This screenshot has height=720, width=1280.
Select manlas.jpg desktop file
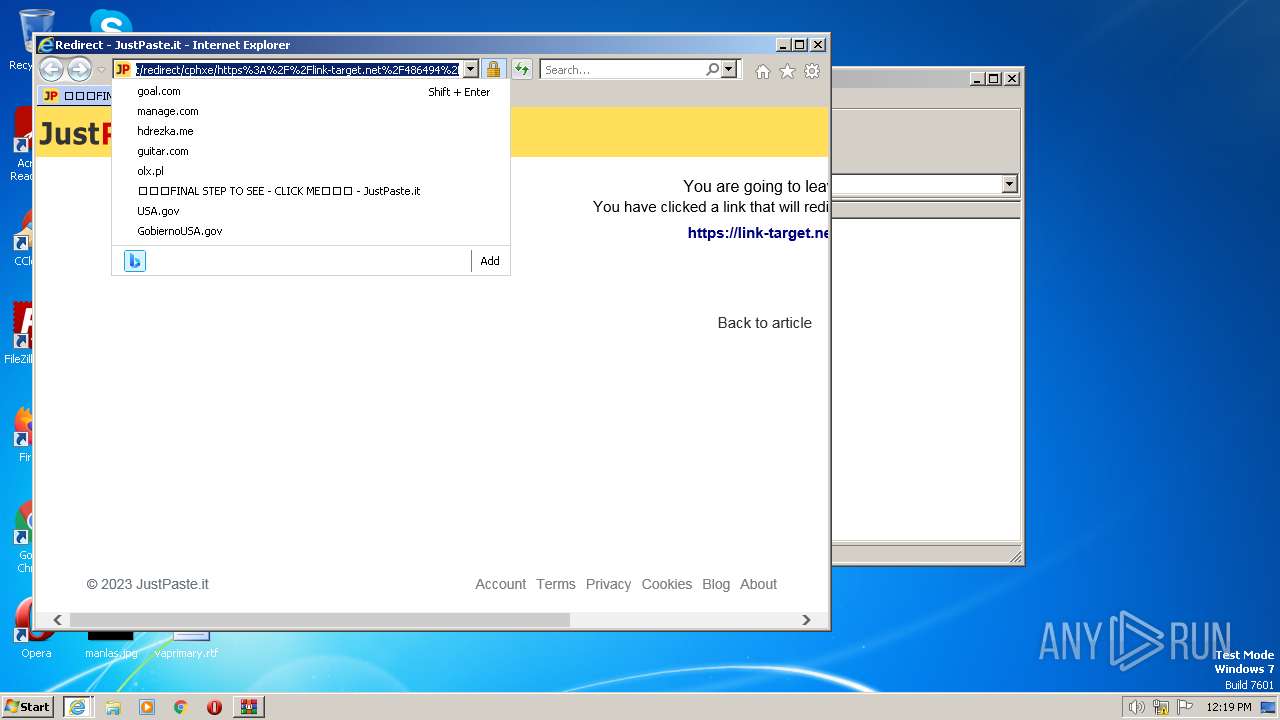(x=110, y=645)
